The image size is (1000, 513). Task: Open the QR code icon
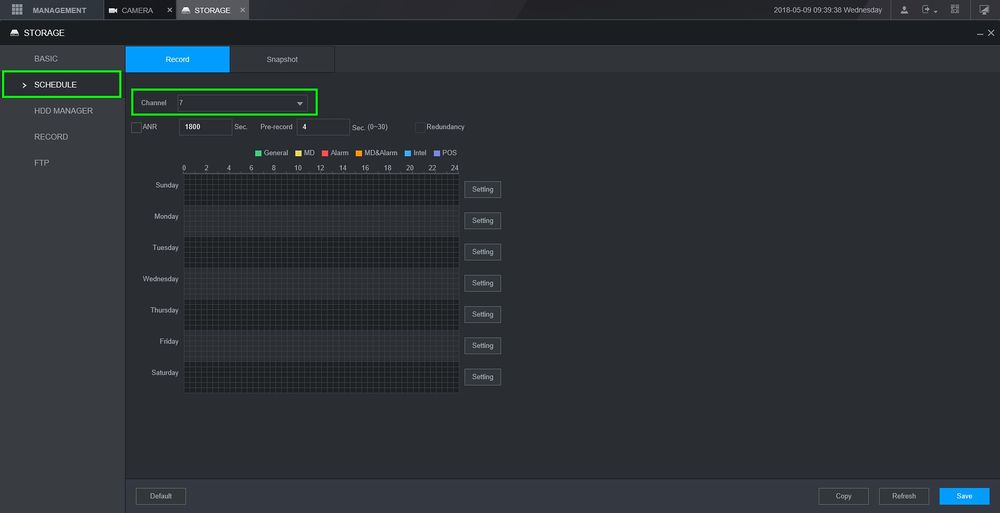click(955, 10)
